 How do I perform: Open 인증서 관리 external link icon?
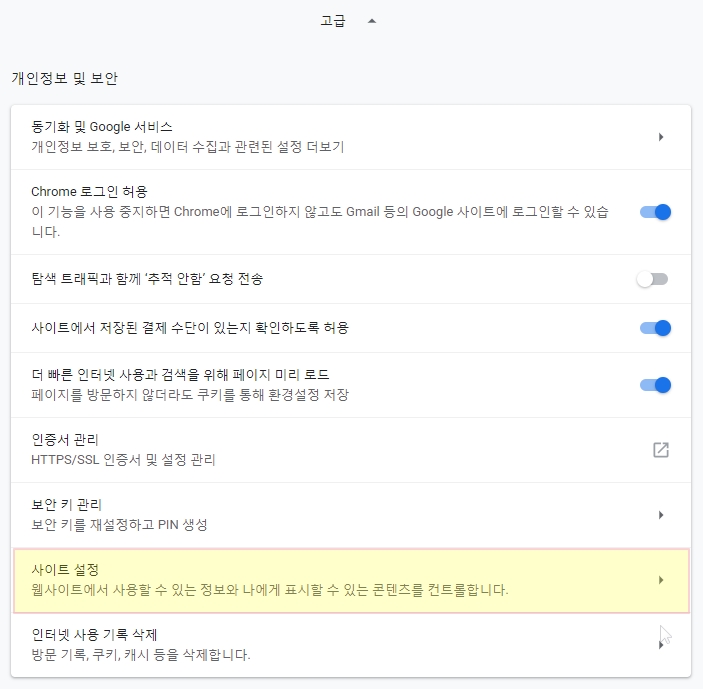[661, 450]
